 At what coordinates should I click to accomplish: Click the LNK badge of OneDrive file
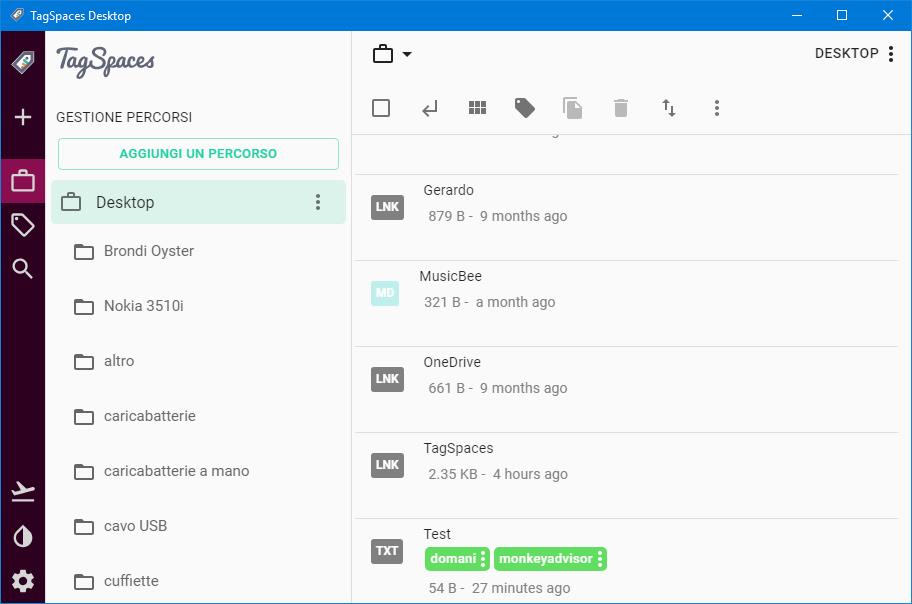387,379
